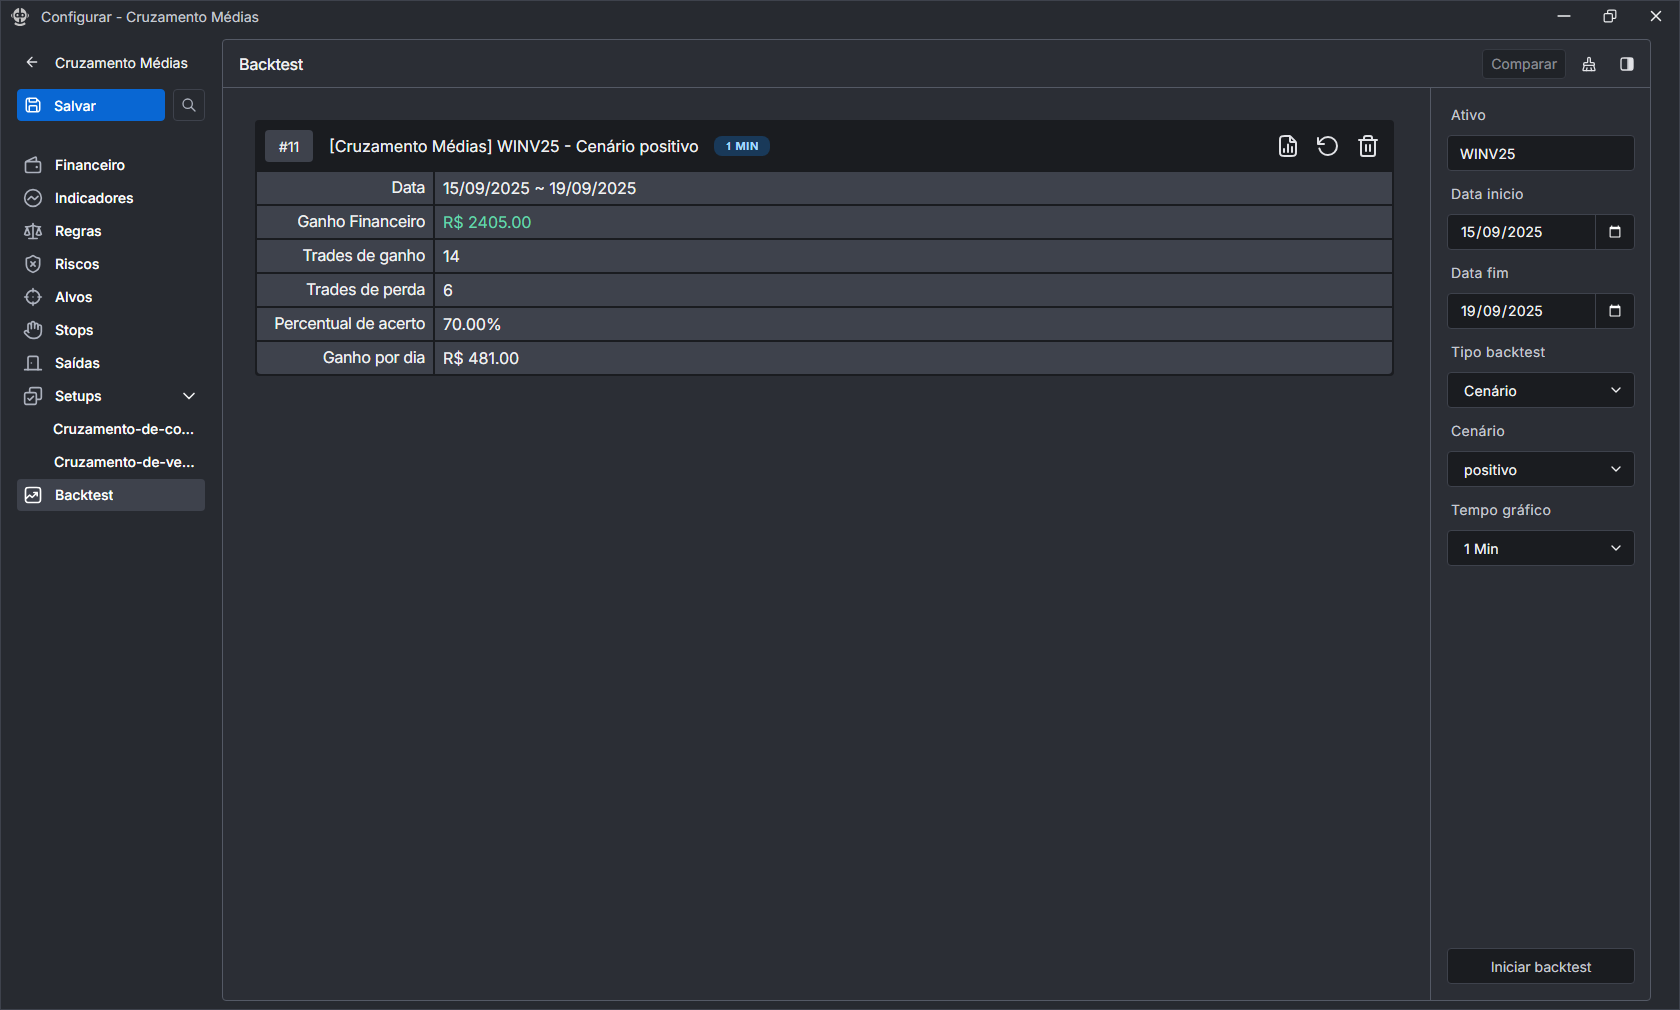1680x1010 pixels.
Task: Rerun backtest #11 with refresh icon
Action: pyautogui.click(x=1327, y=147)
